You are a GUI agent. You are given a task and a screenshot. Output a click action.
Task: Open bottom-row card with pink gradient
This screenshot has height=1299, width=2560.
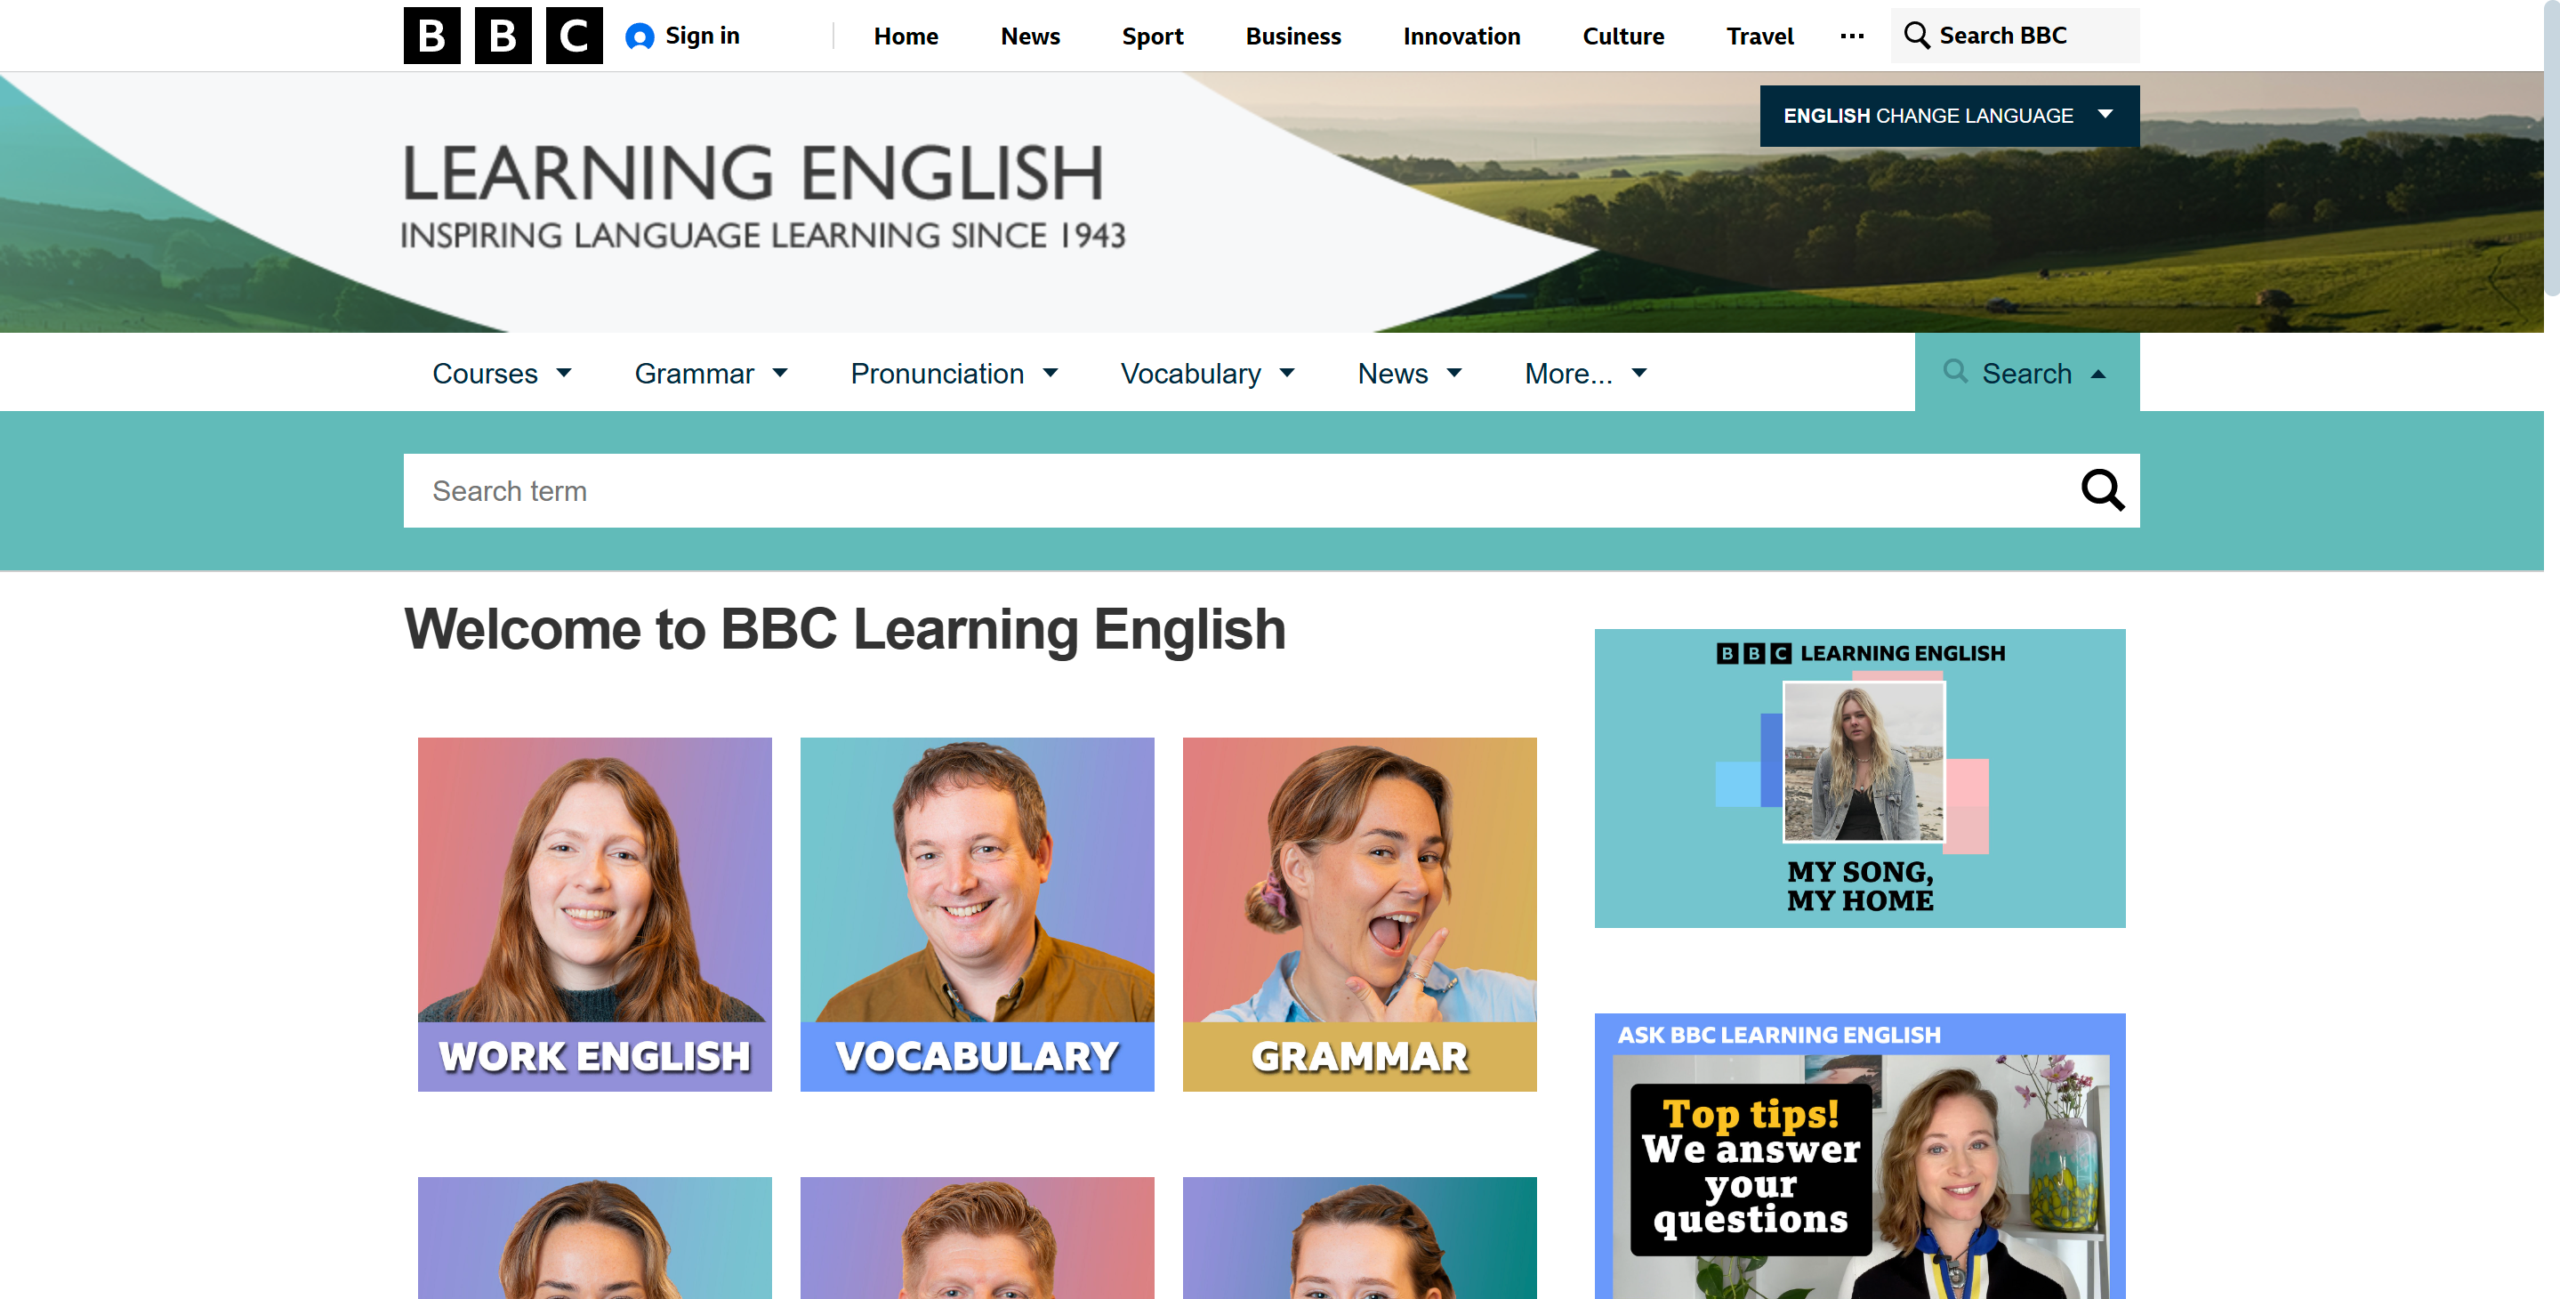977,1238
